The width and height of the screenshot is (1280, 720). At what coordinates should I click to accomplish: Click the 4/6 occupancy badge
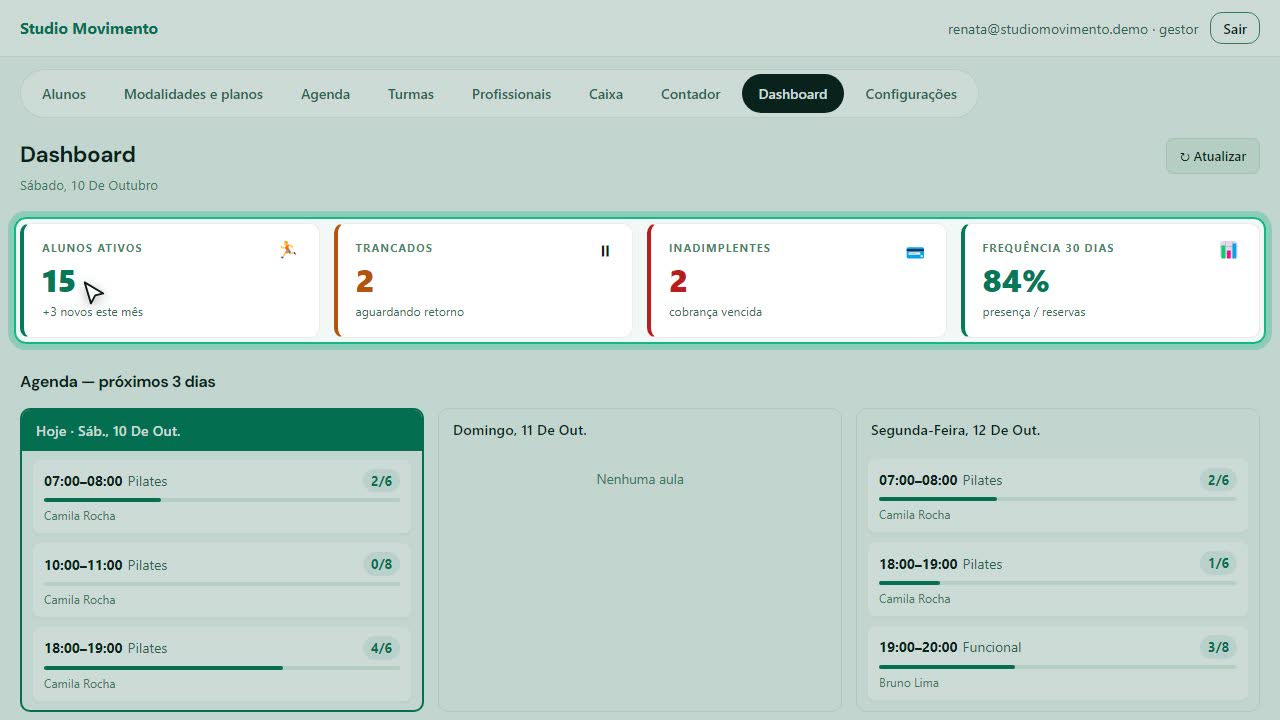point(381,648)
